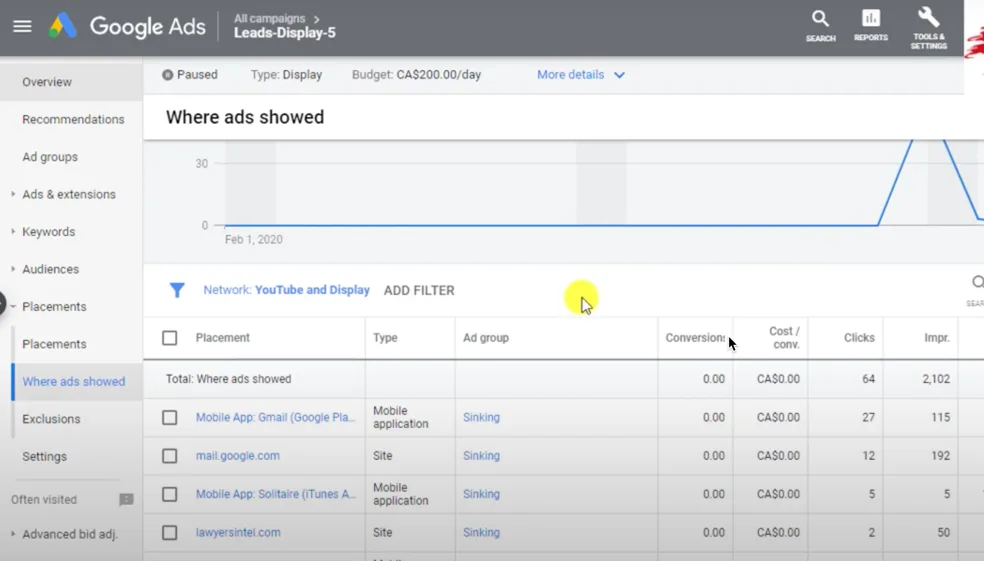Open the mail.google.com placement link
984x561 pixels.
click(238, 456)
